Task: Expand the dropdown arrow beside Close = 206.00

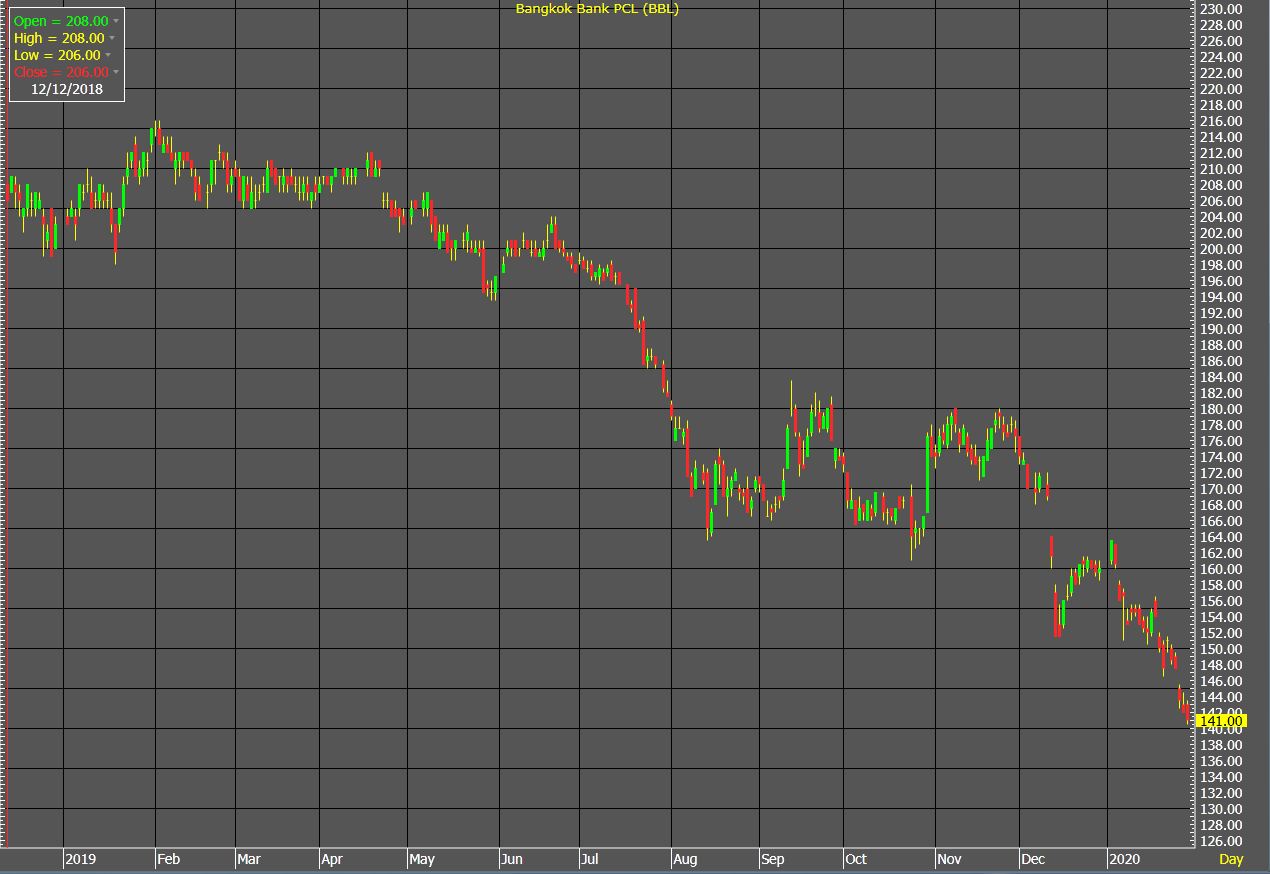Action: click(x=116, y=72)
